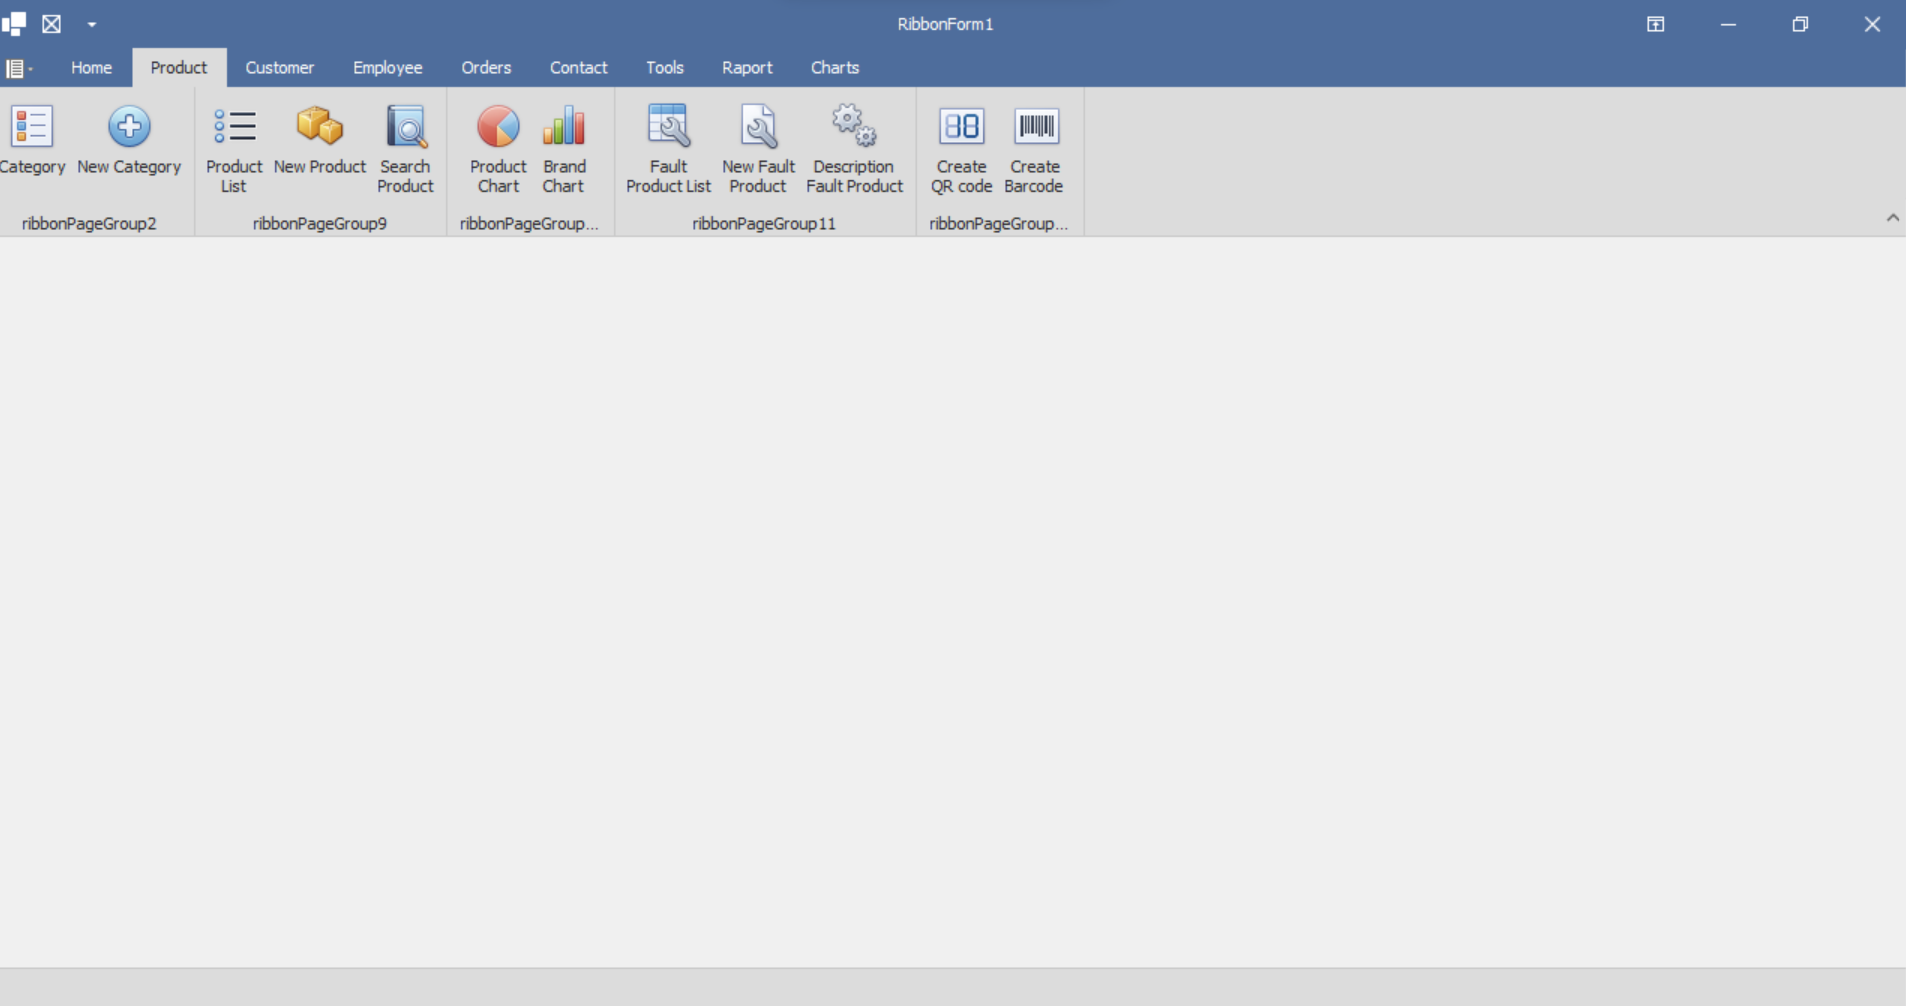Click the New Category plus icon

(129, 127)
